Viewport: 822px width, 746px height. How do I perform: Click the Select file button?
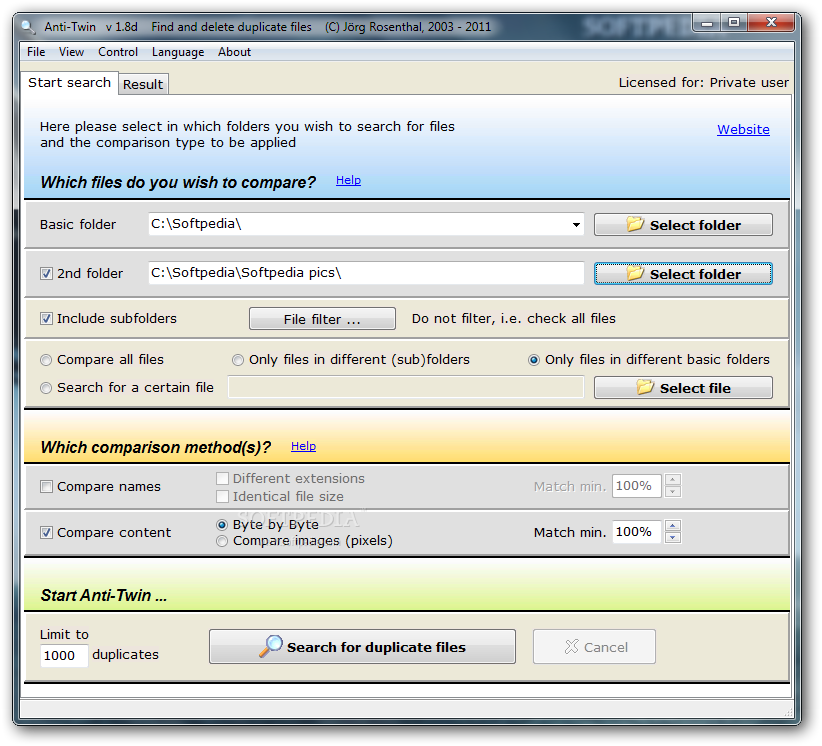click(x=683, y=388)
